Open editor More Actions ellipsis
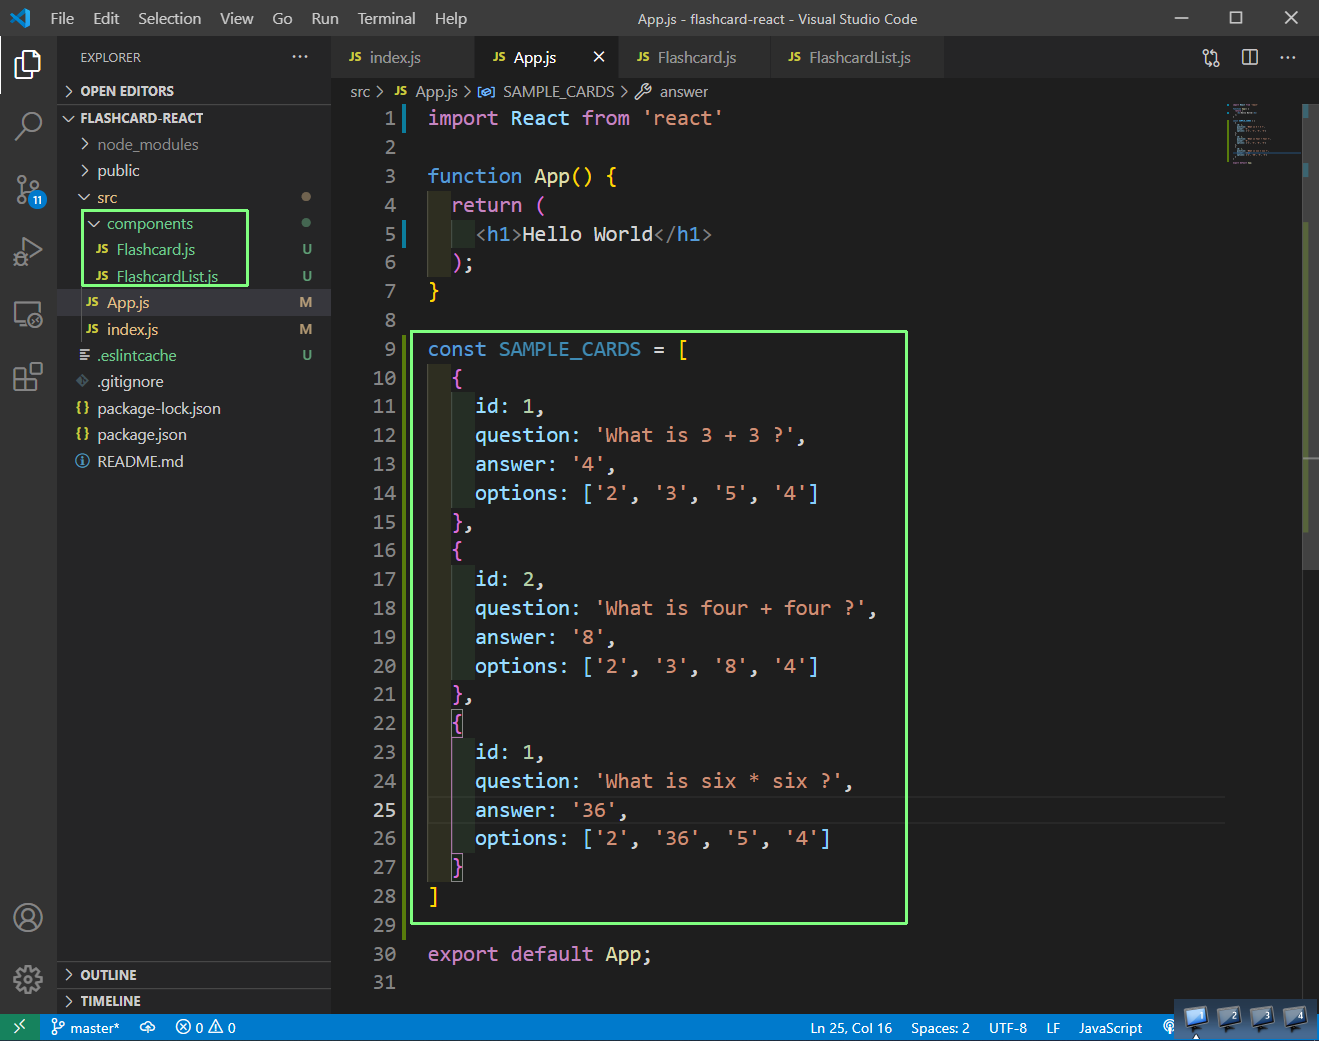 pyautogui.click(x=1288, y=57)
